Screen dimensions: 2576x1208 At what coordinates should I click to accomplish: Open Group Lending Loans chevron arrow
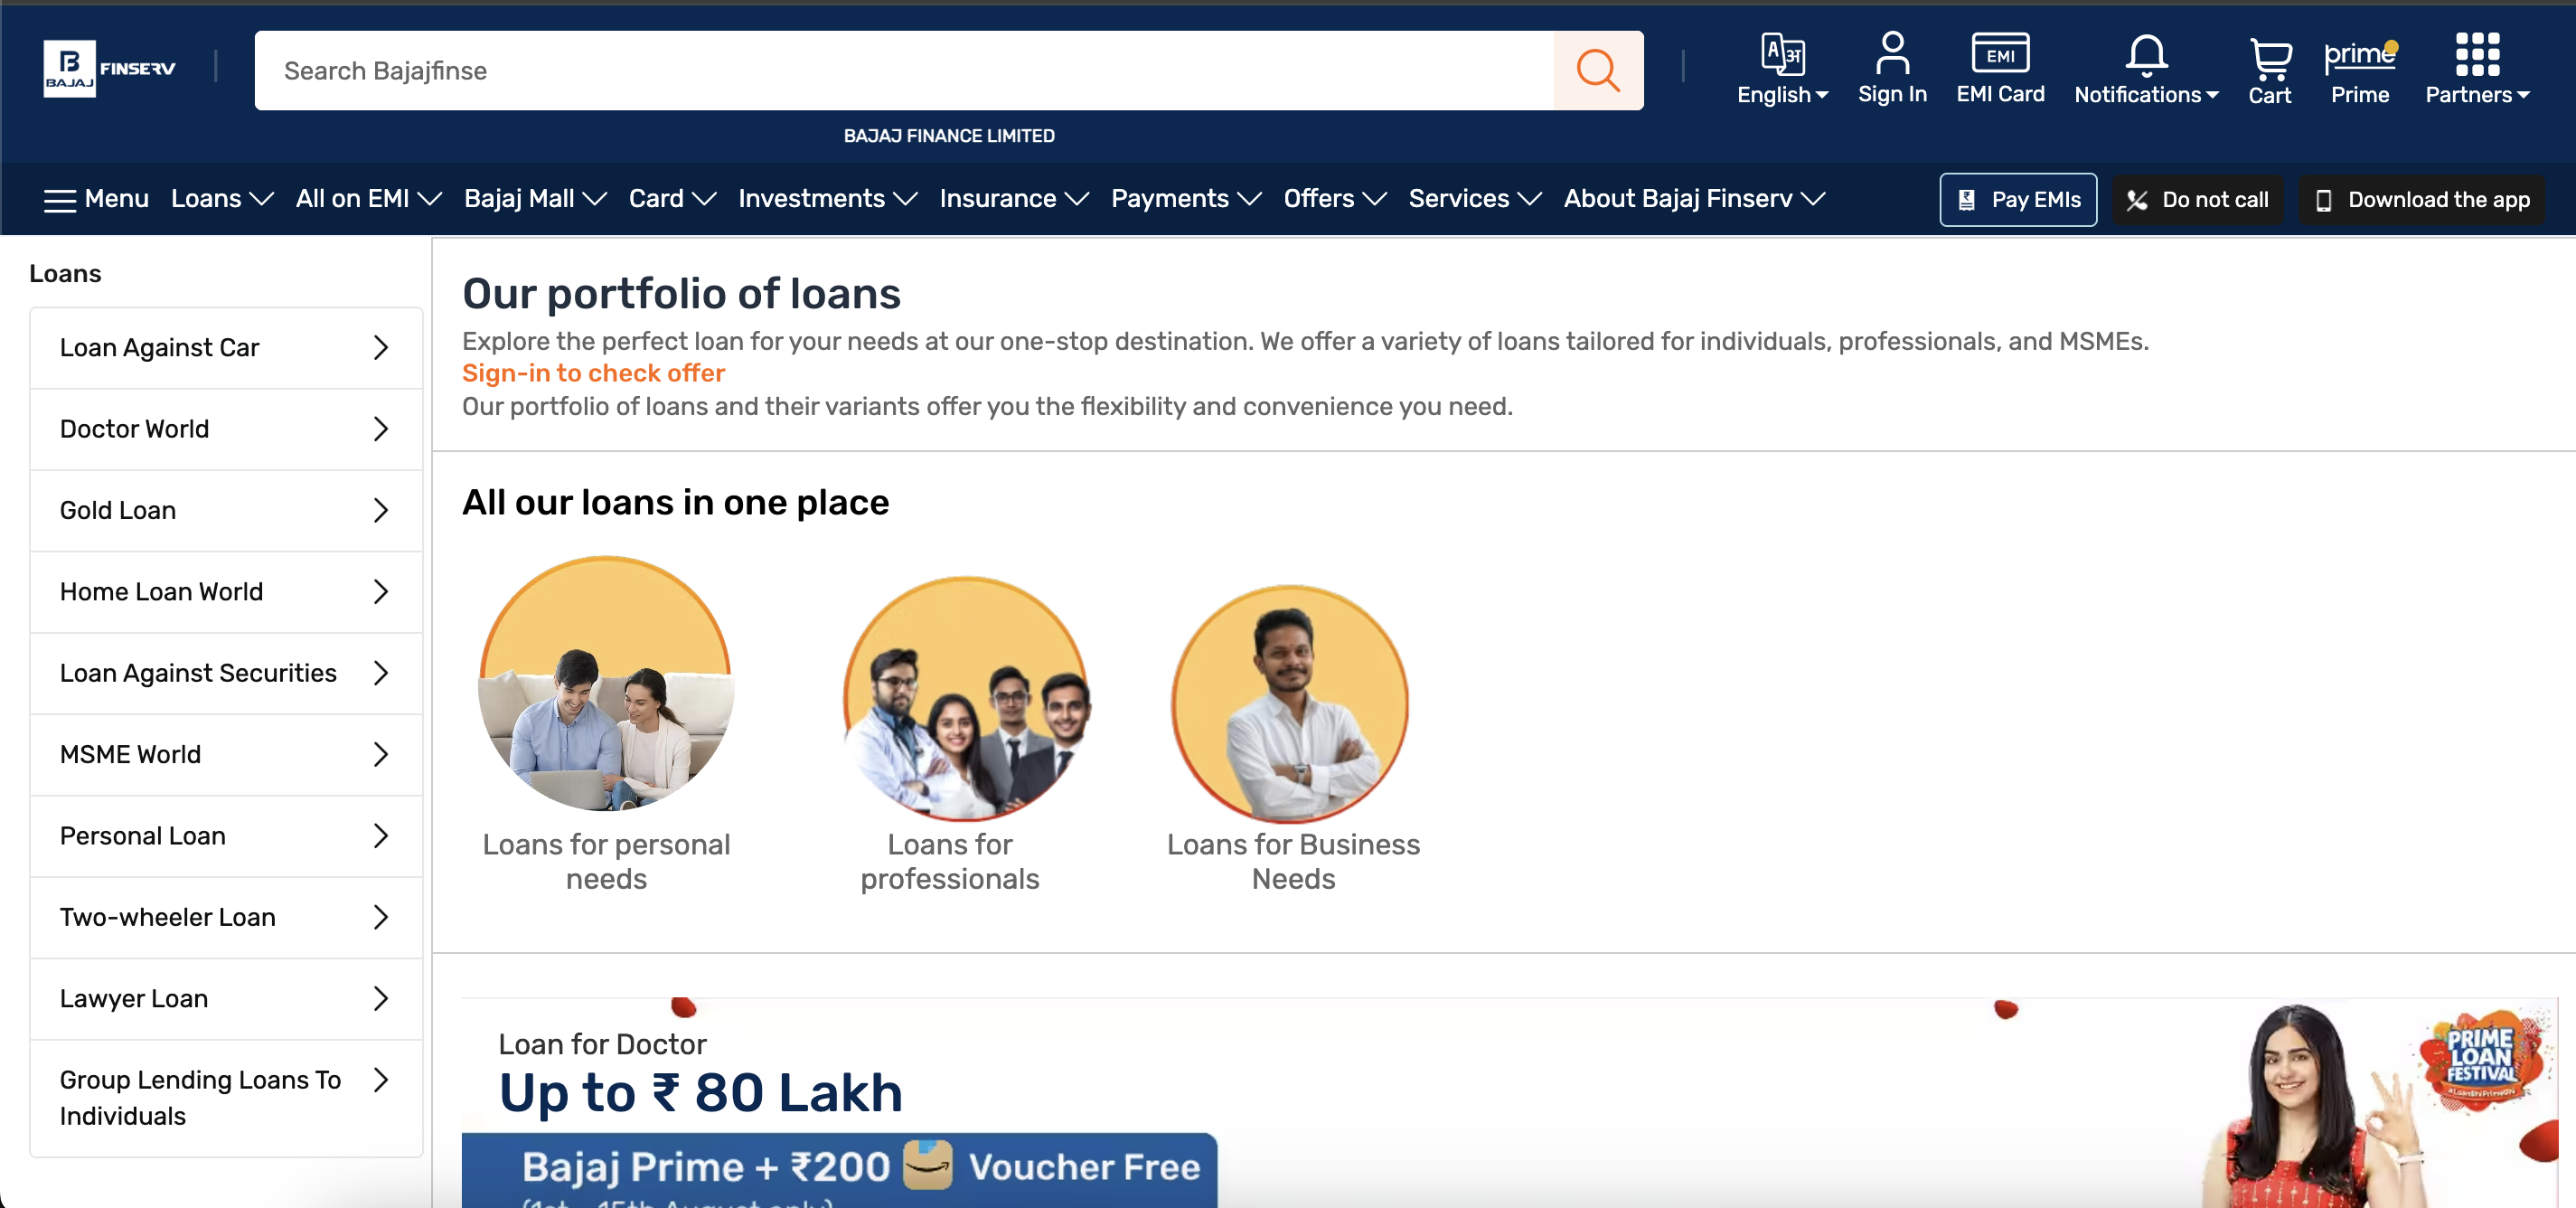(x=380, y=1080)
